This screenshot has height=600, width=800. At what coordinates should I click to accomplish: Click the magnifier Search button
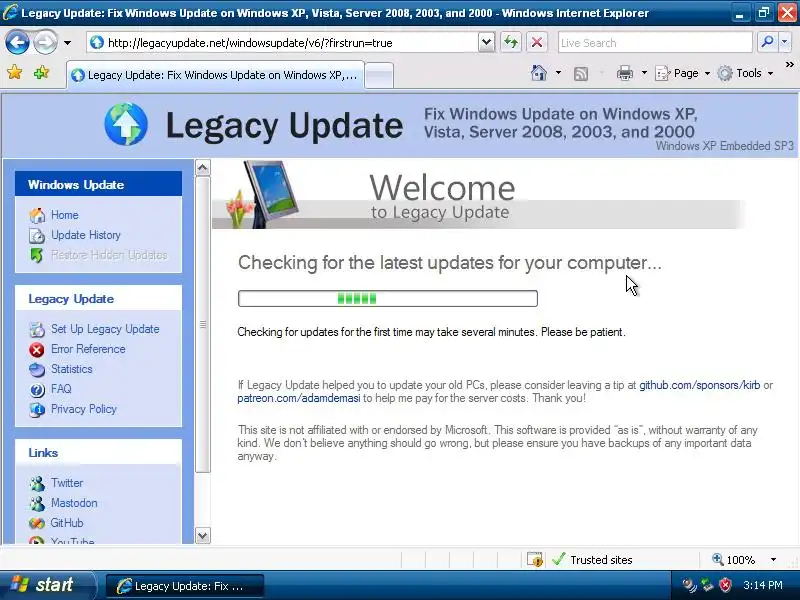tap(766, 42)
